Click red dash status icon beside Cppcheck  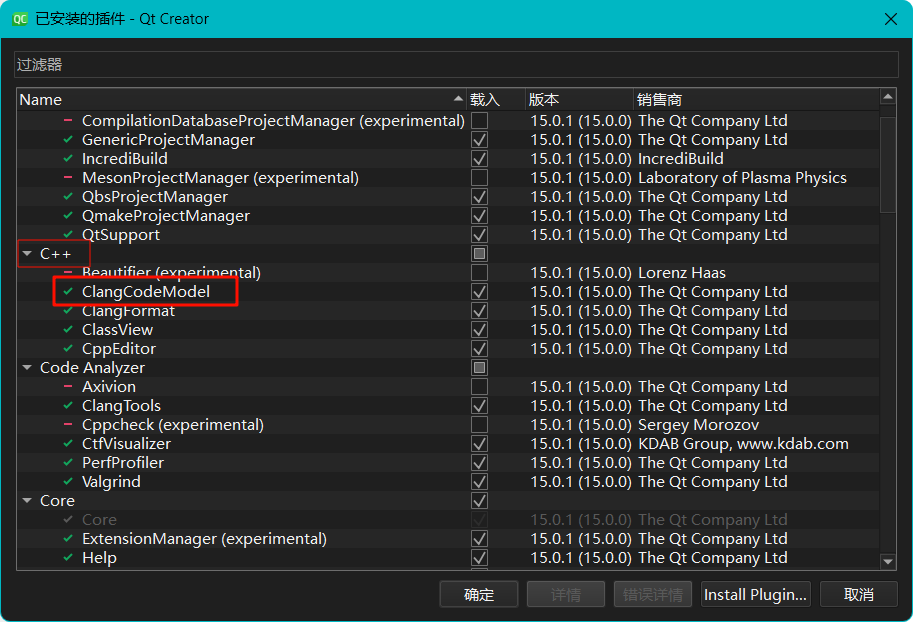pyautogui.click(x=68, y=425)
